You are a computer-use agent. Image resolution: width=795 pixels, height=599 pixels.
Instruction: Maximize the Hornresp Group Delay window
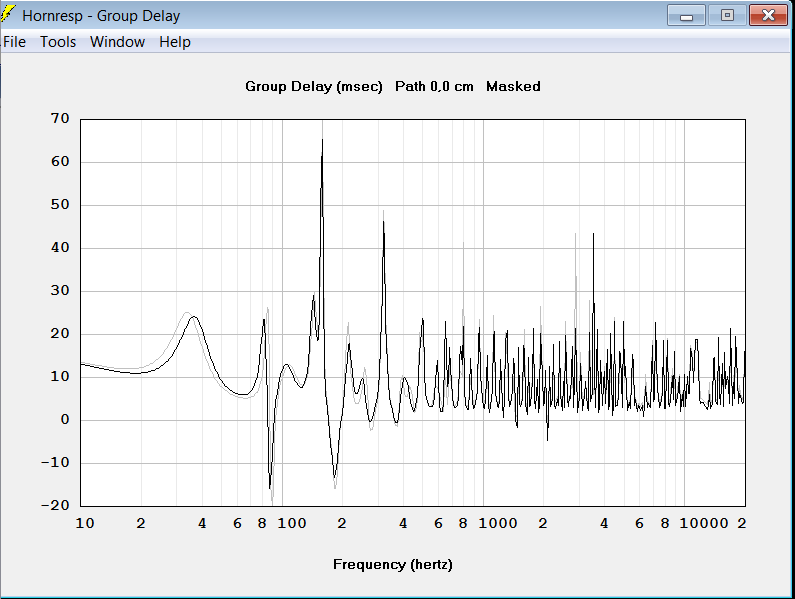click(727, 15)
